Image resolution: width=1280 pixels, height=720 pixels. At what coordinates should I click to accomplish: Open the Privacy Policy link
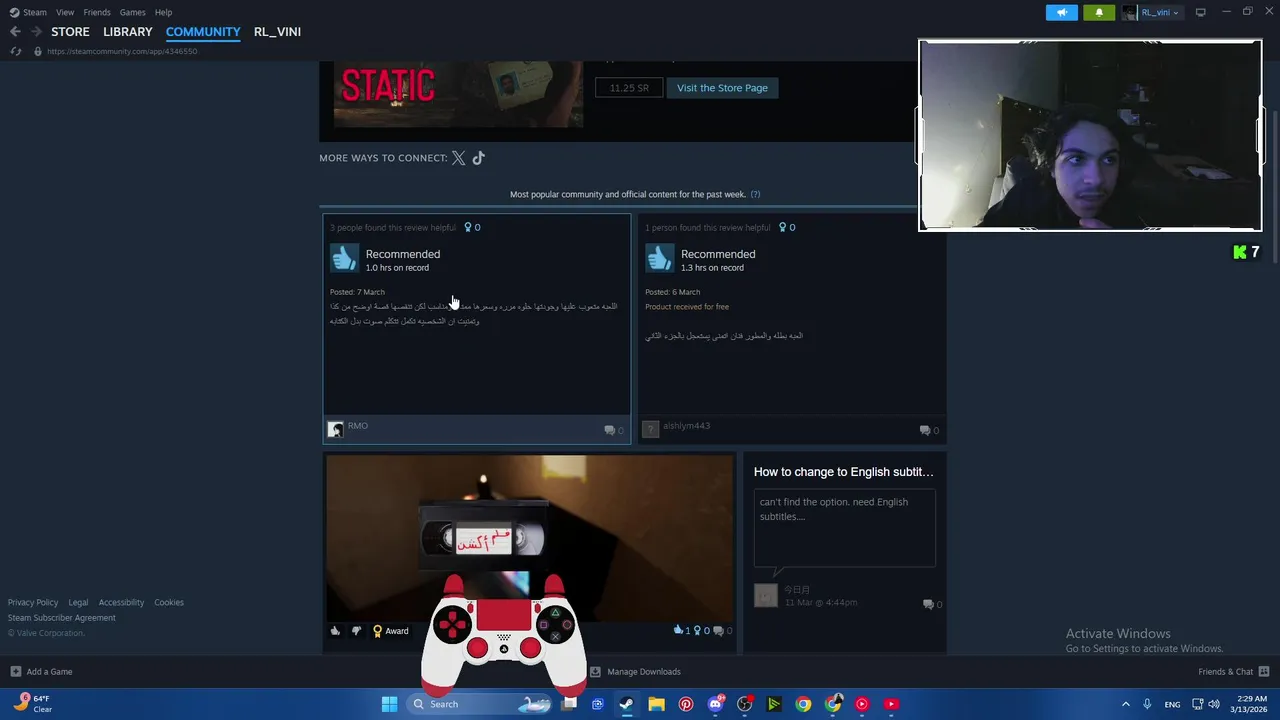(x=33, y=602)
